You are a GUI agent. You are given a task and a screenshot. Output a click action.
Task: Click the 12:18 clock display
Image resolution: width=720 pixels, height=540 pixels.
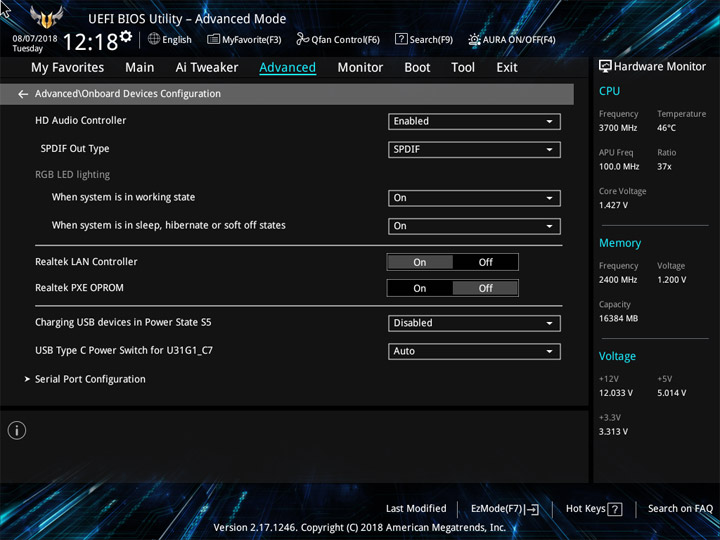click(90, 42)
